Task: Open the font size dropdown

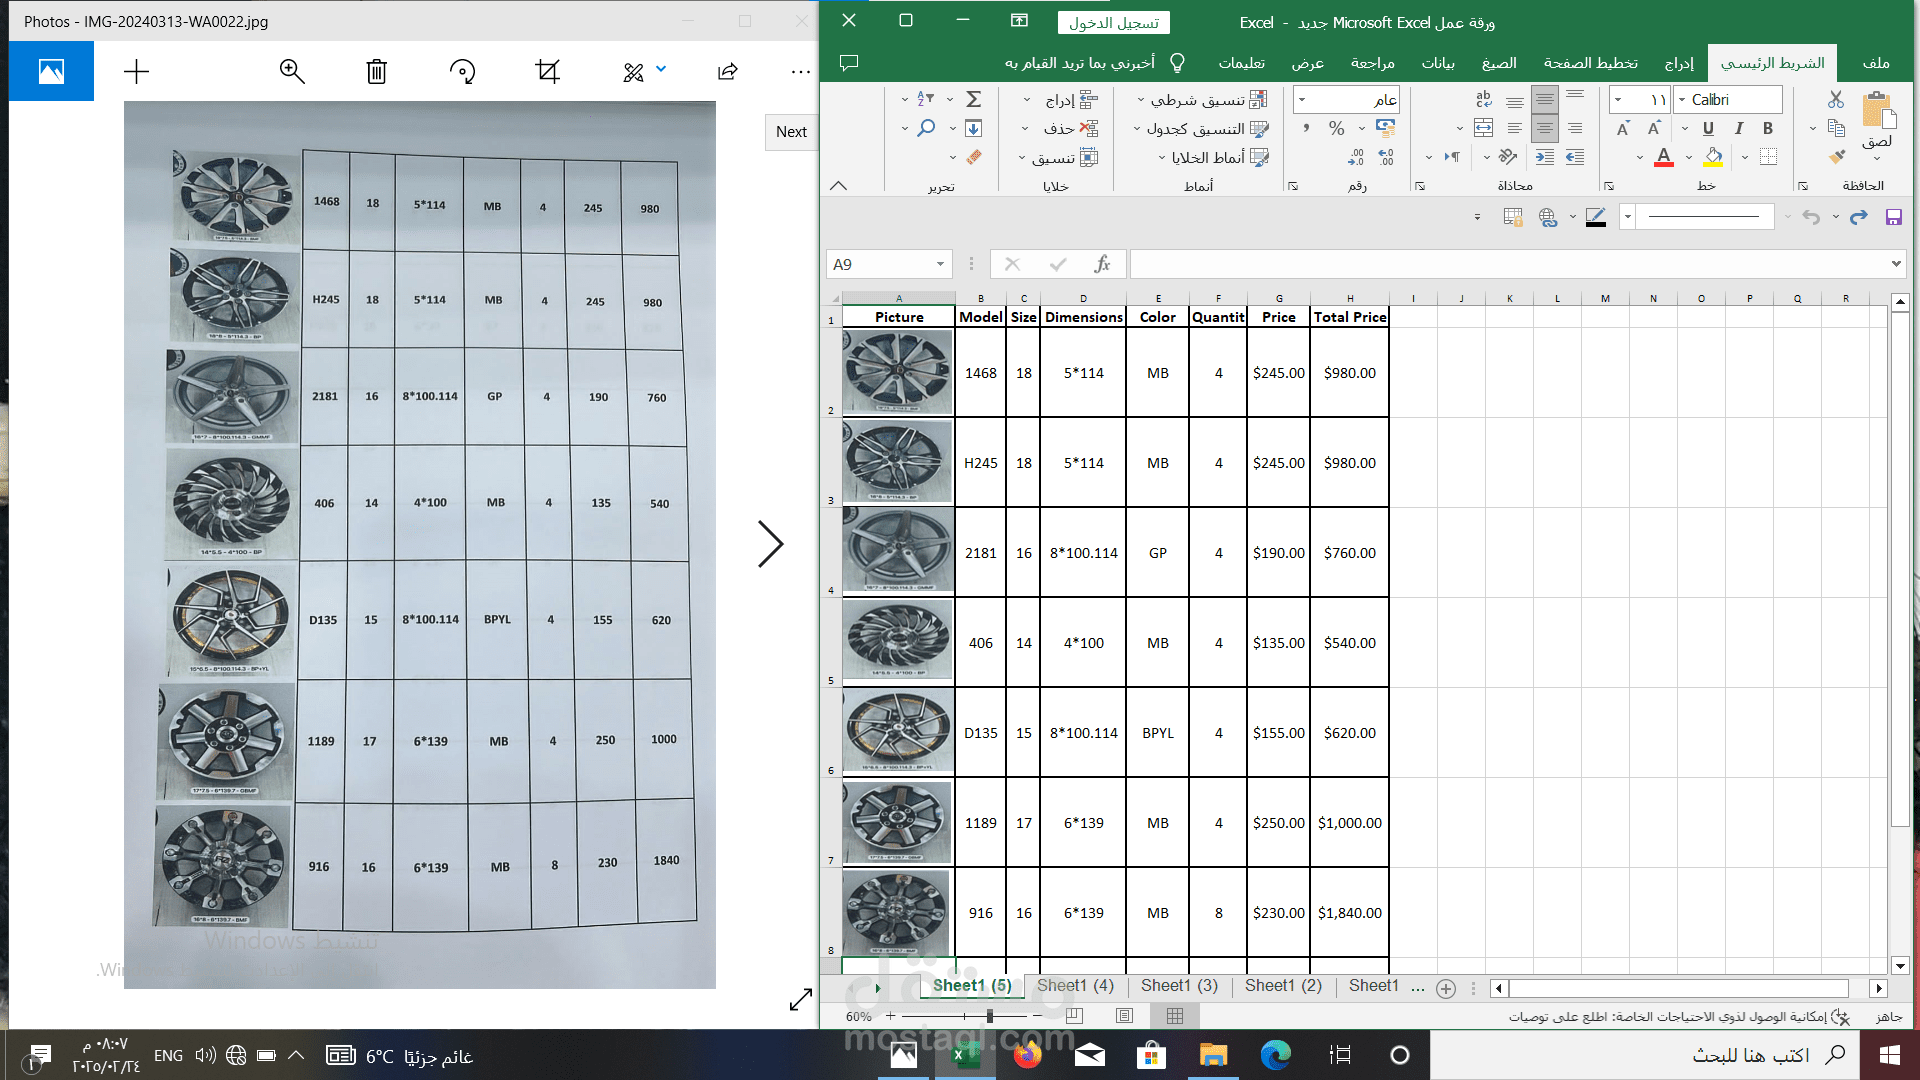Action: [1618, 99]
